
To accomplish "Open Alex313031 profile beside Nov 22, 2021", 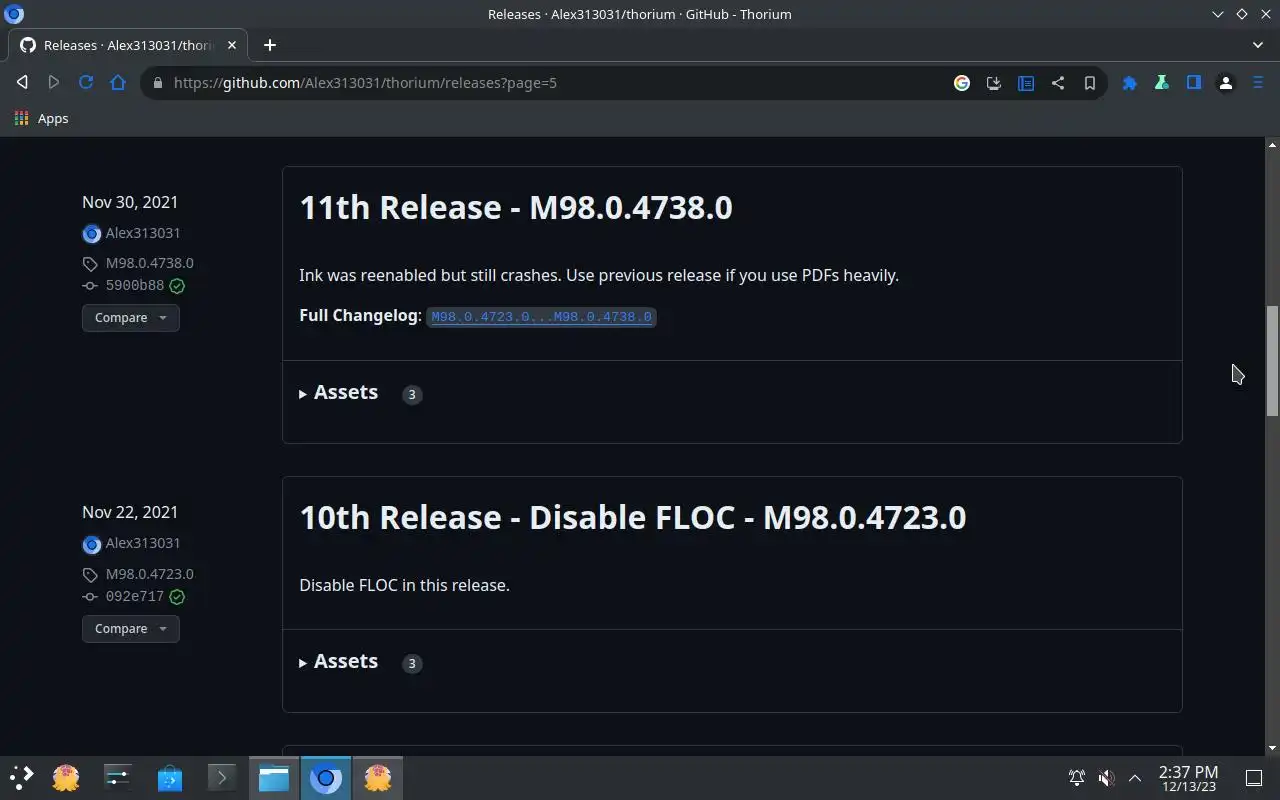I will (143, 543).
